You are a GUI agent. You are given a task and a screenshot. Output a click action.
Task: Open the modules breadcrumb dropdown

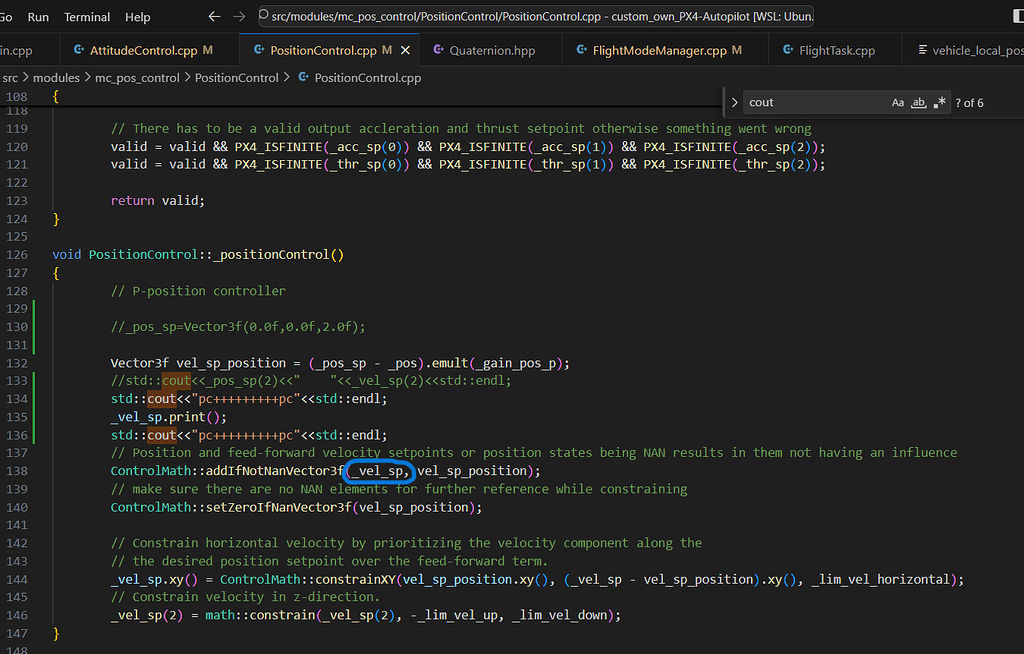(56, 77)
